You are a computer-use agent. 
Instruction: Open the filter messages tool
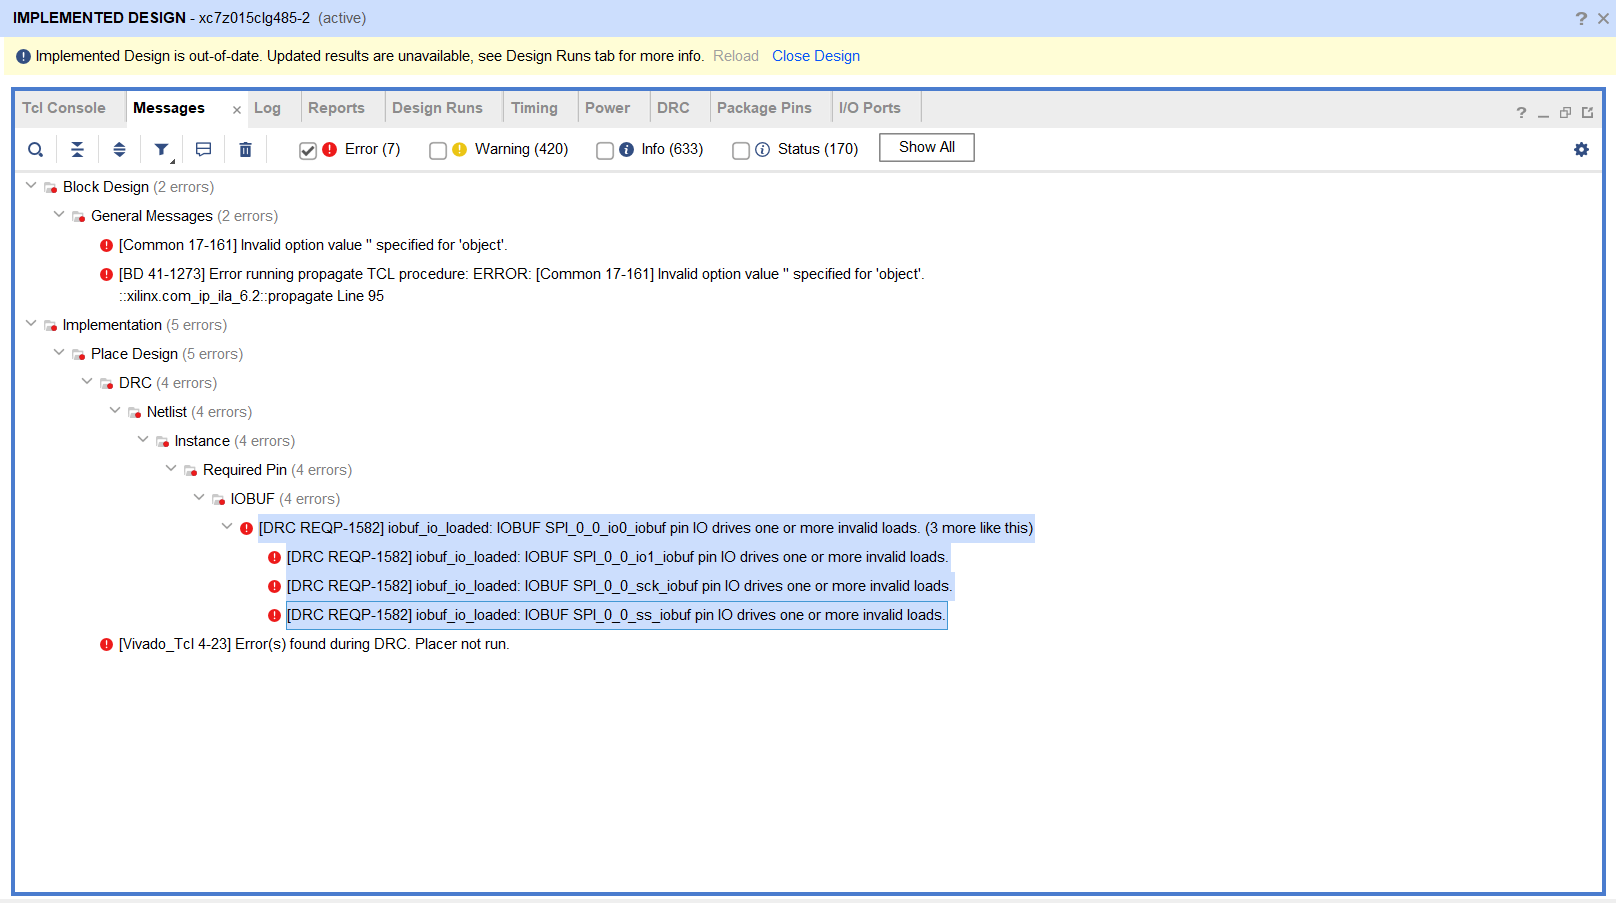coord(161,149)
